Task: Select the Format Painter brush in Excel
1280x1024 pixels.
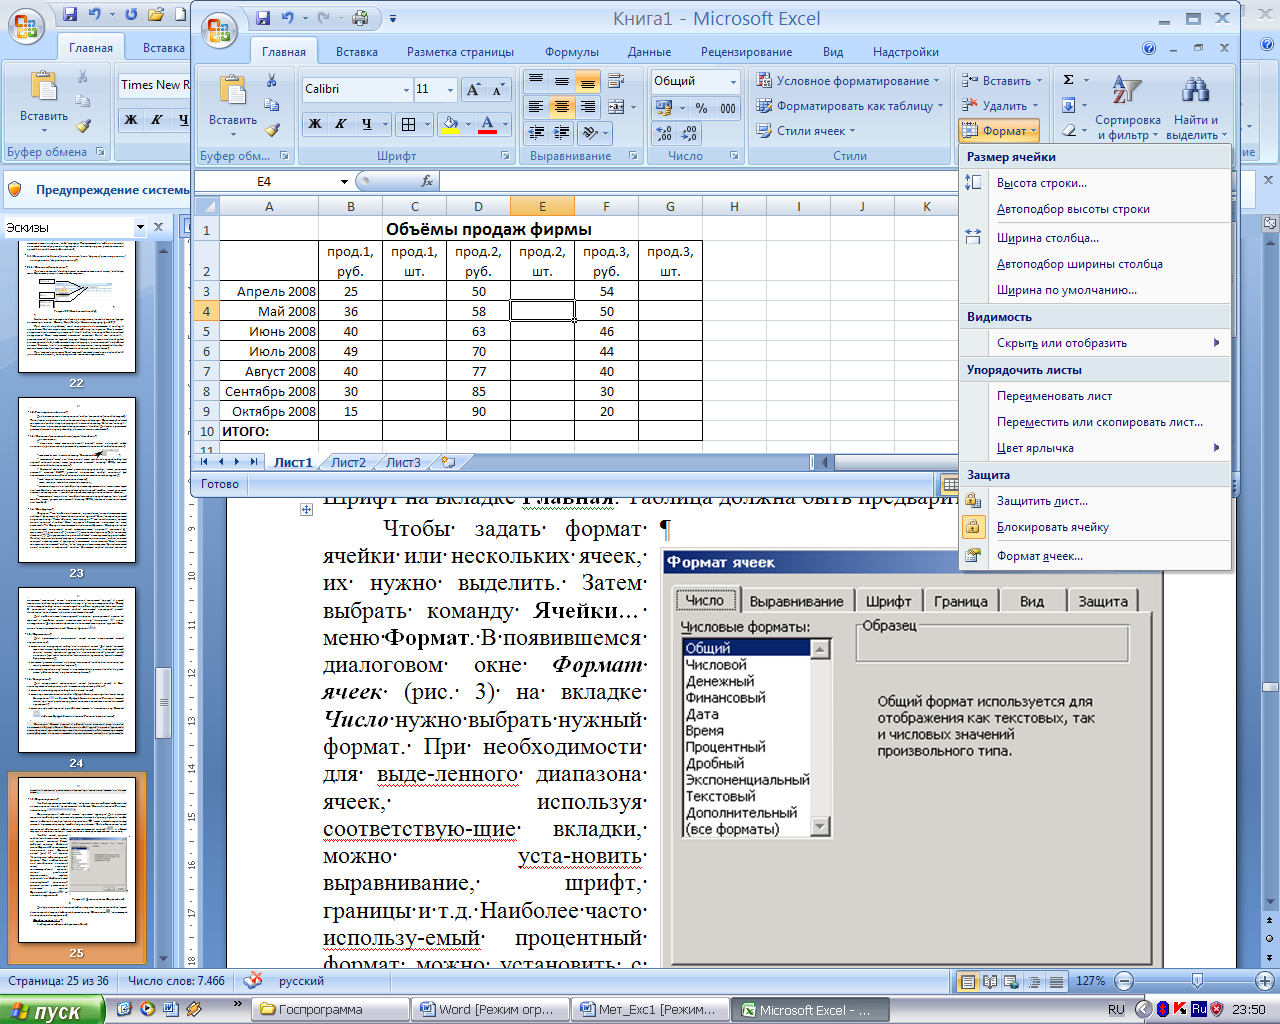Action: coord(271,129)
